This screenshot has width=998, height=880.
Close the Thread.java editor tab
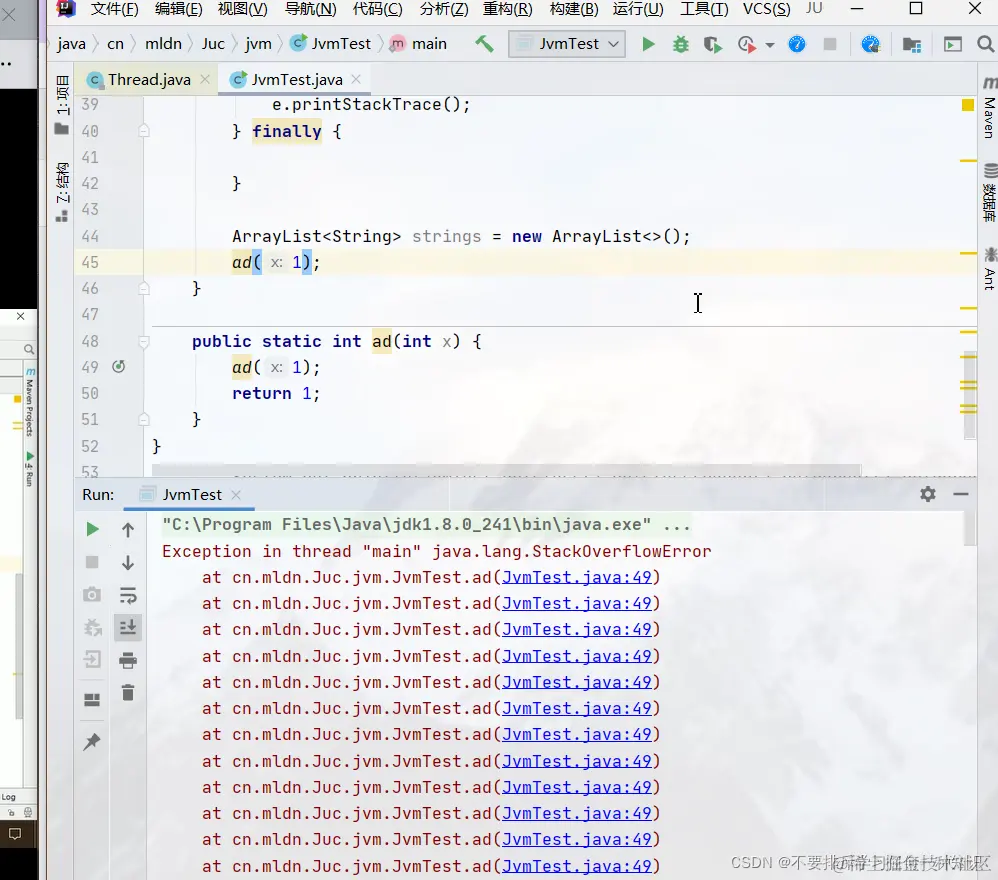(x=205, y=79)
